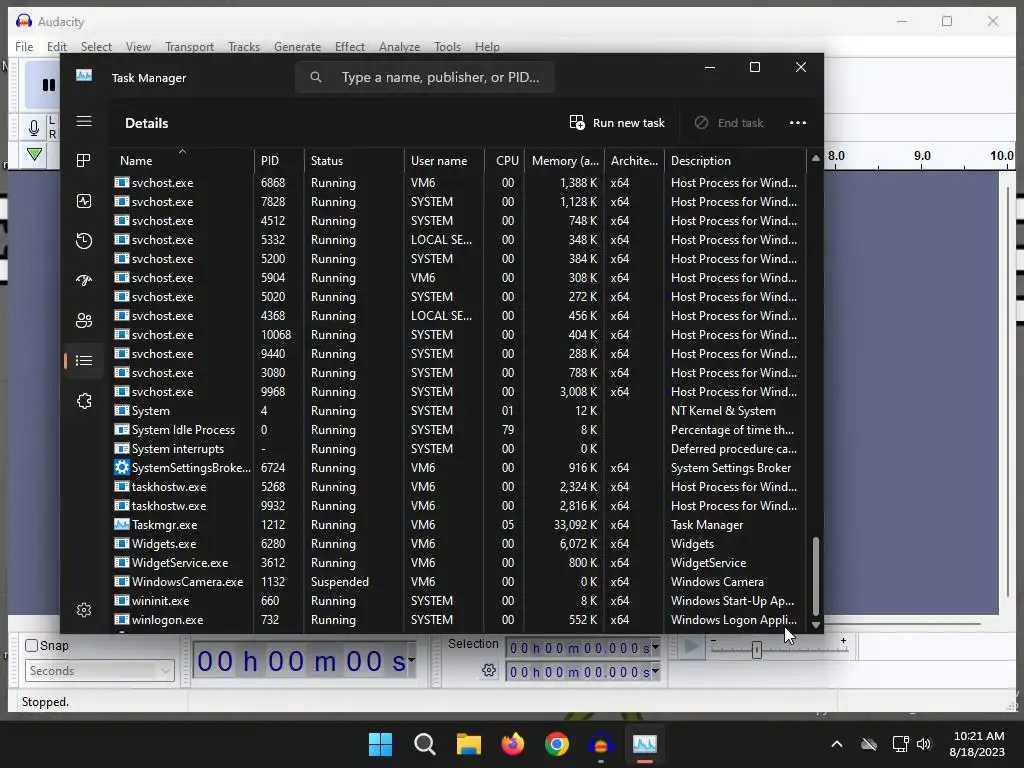Open the Analyze menu in Audacity
The height and width of the screenshot is (768, 1024).
tap(399, 47)
